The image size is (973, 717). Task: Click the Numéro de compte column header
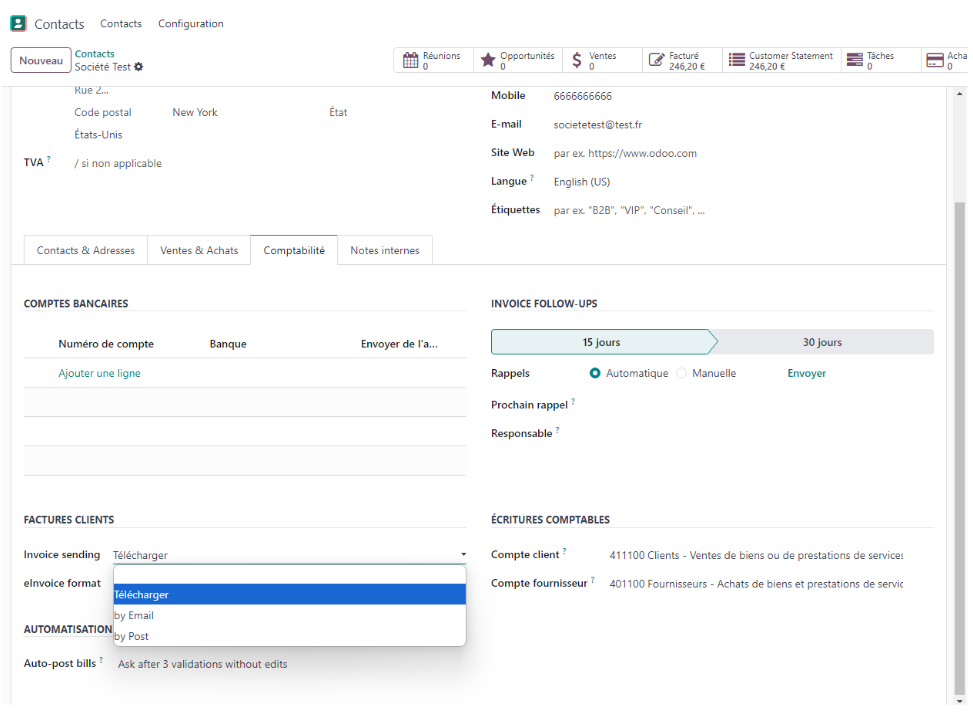(106, 344)
